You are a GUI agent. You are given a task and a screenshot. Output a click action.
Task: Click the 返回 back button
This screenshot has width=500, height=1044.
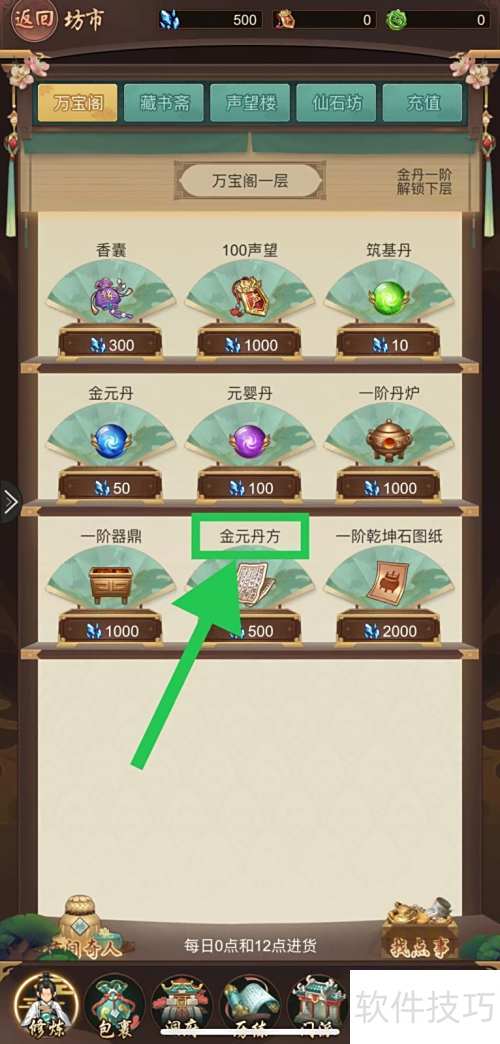pyautogui.click(x=34, y=21)
